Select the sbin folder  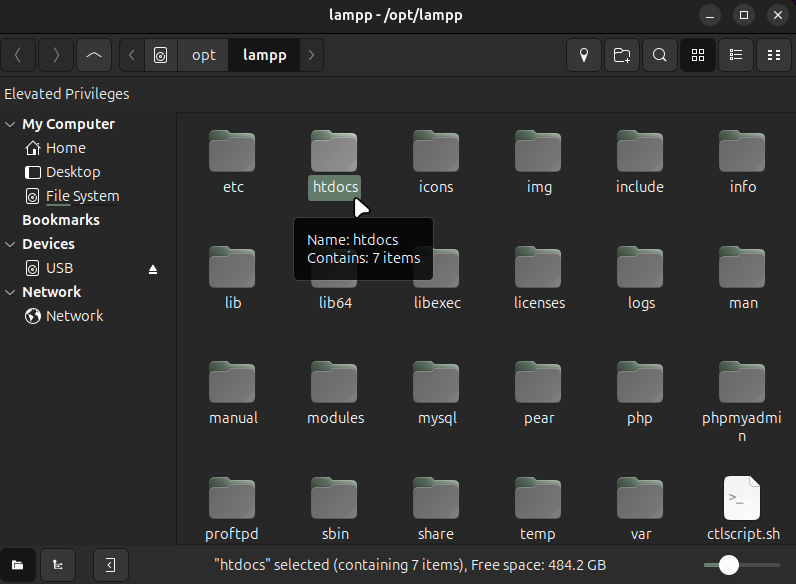335,510
